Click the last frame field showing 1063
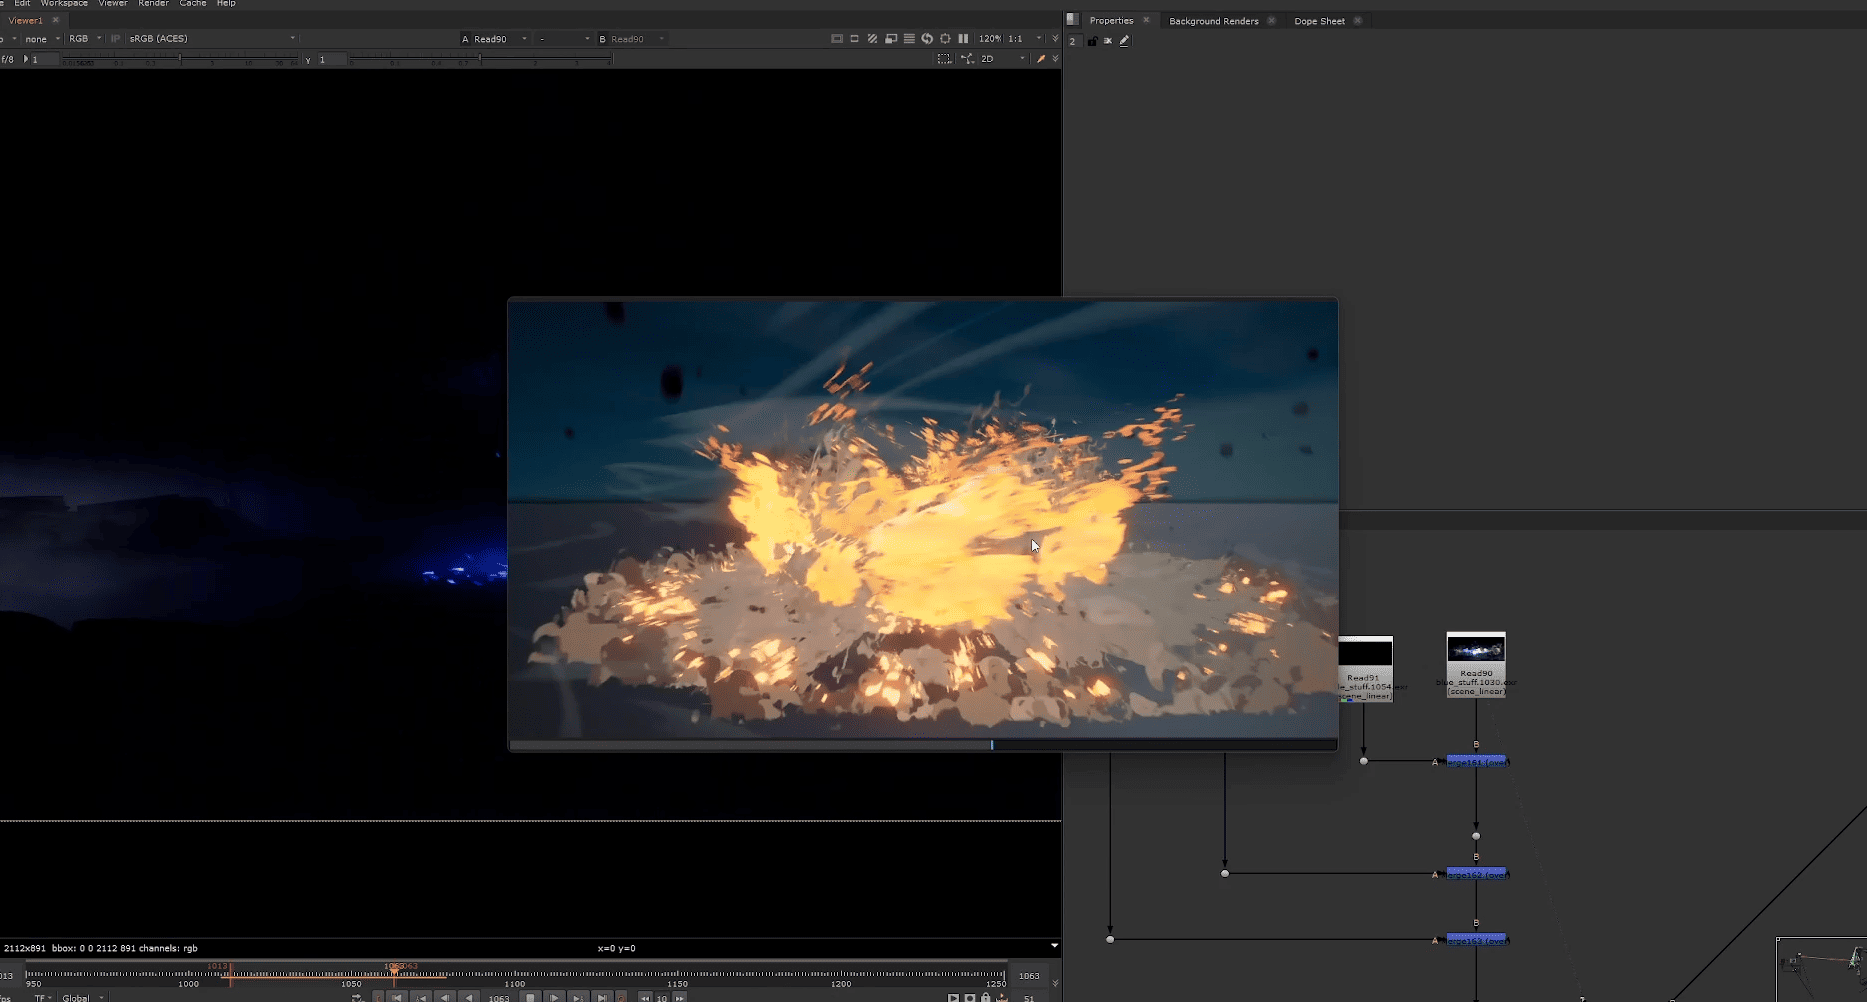Viewport: 1867px width, 1002px height. (x=1029, y=975)
